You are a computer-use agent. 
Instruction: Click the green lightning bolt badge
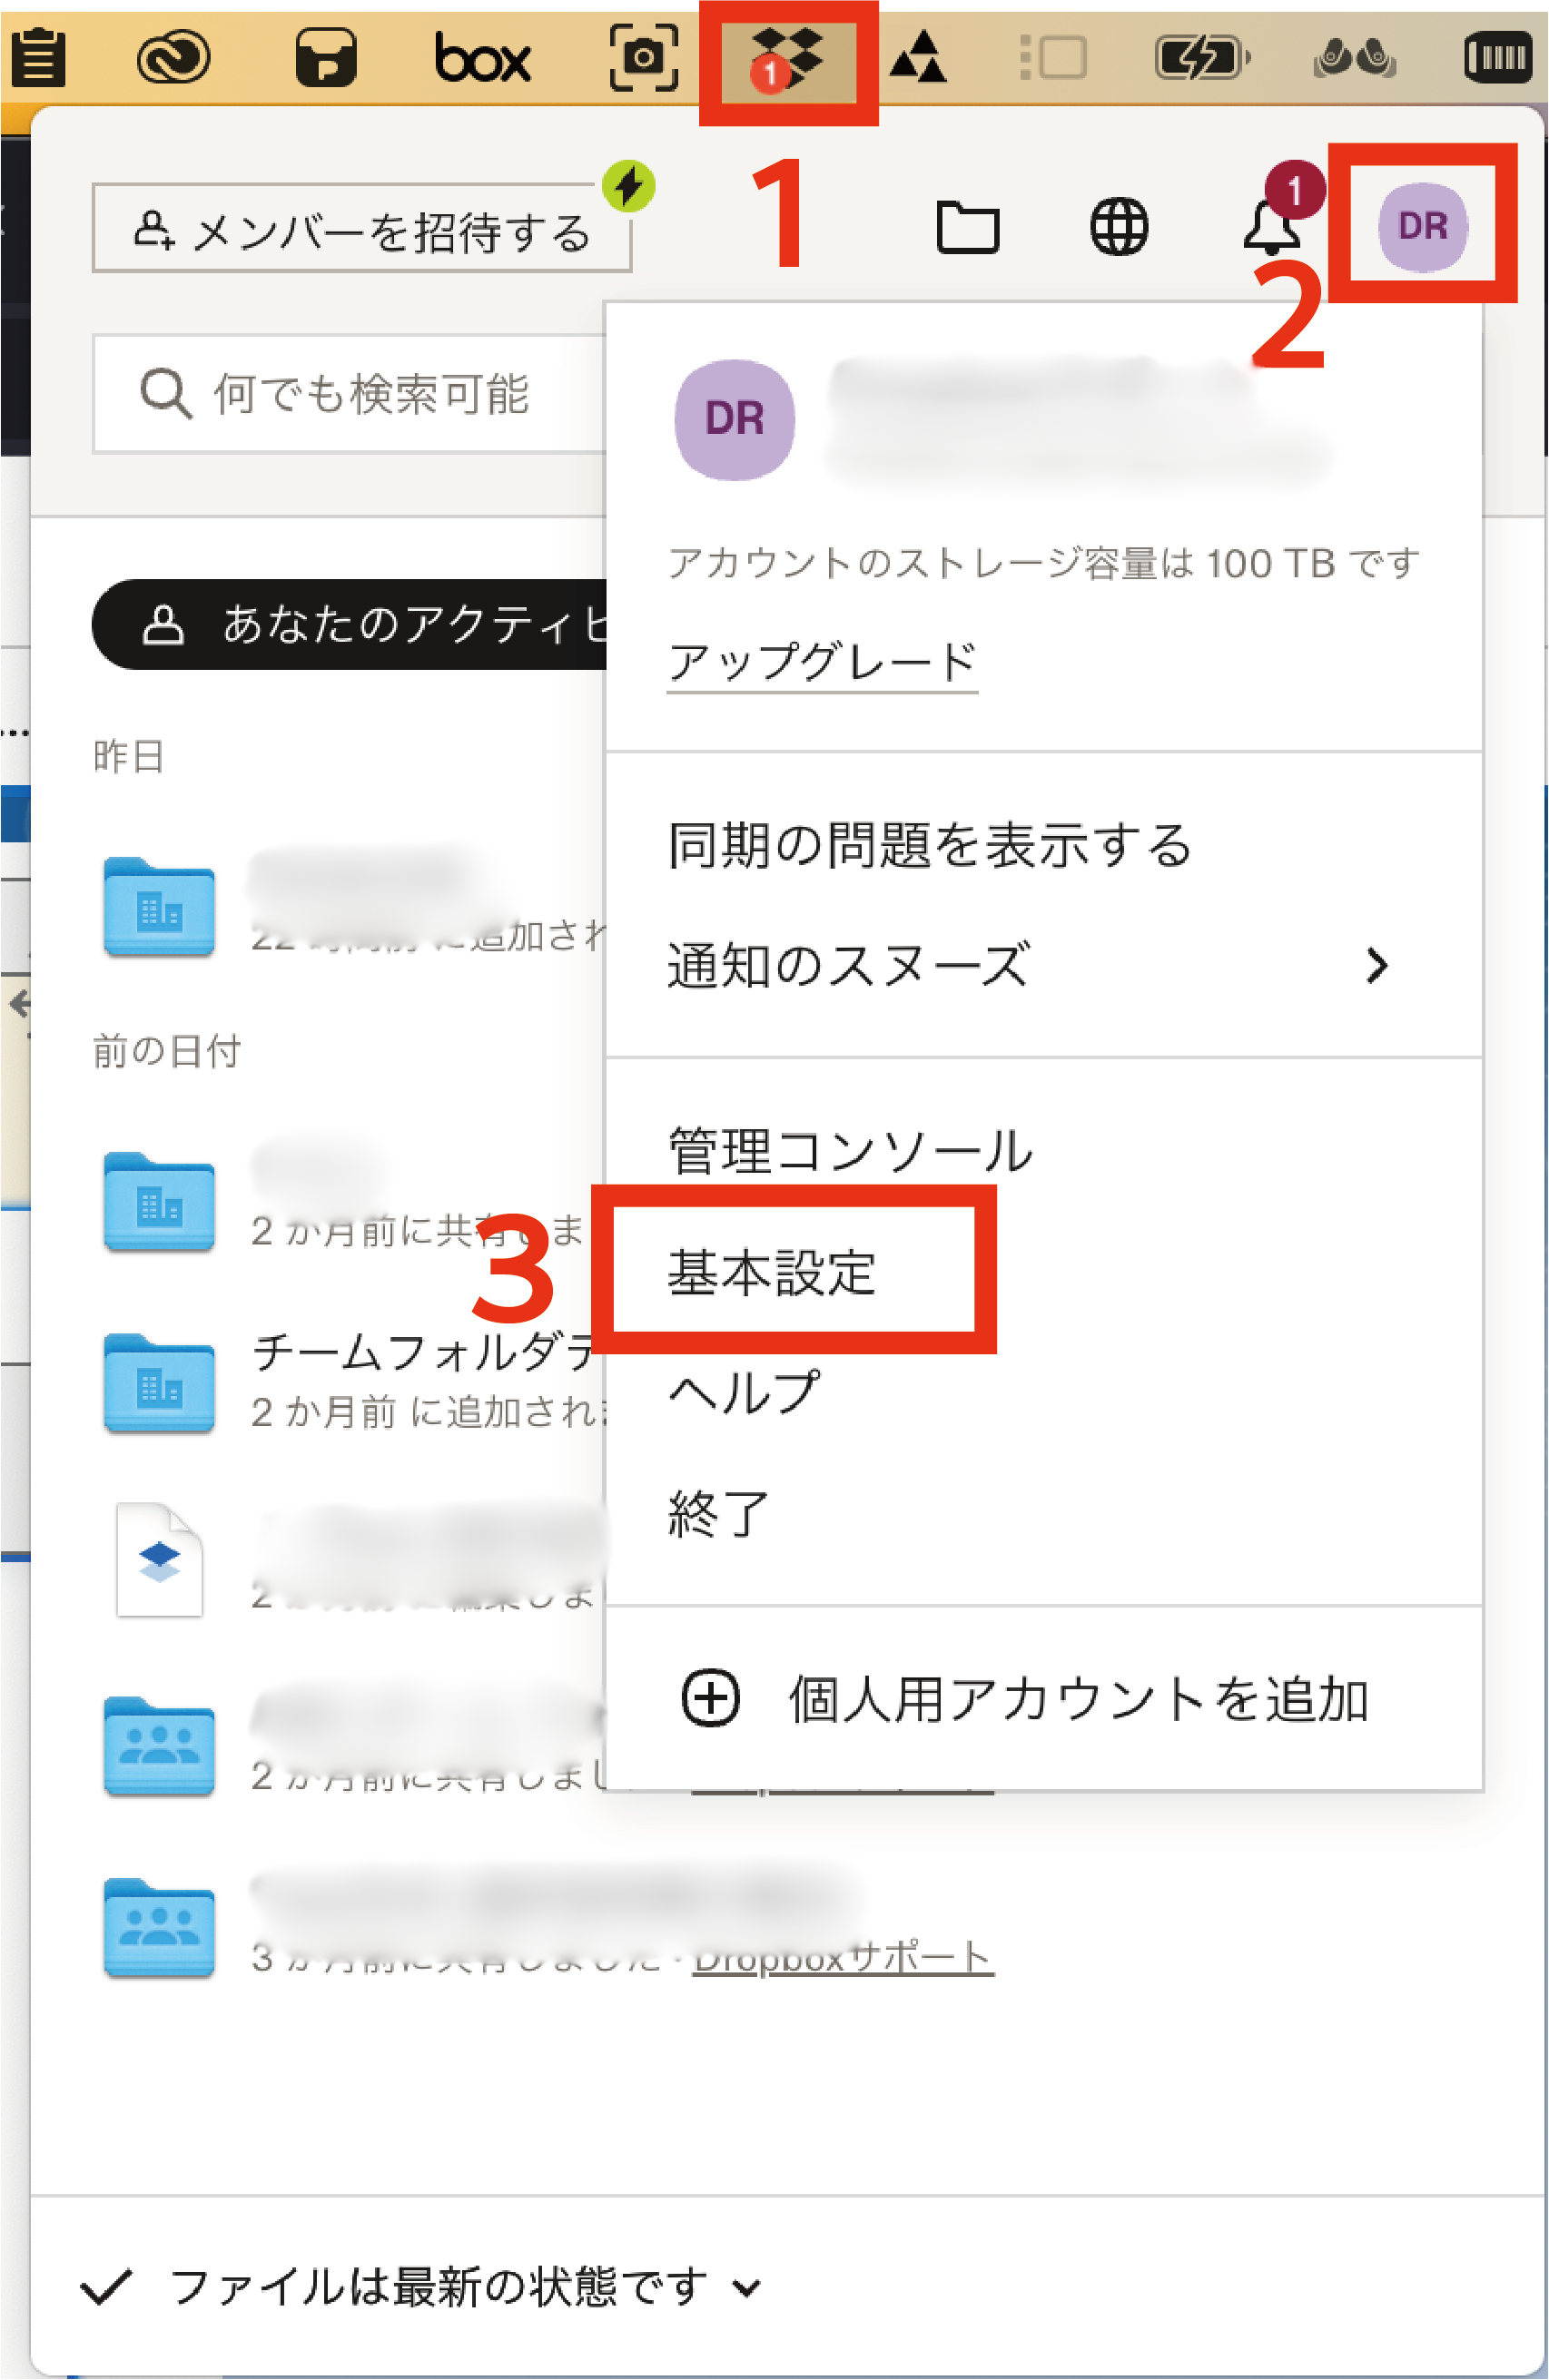(628, 186)
